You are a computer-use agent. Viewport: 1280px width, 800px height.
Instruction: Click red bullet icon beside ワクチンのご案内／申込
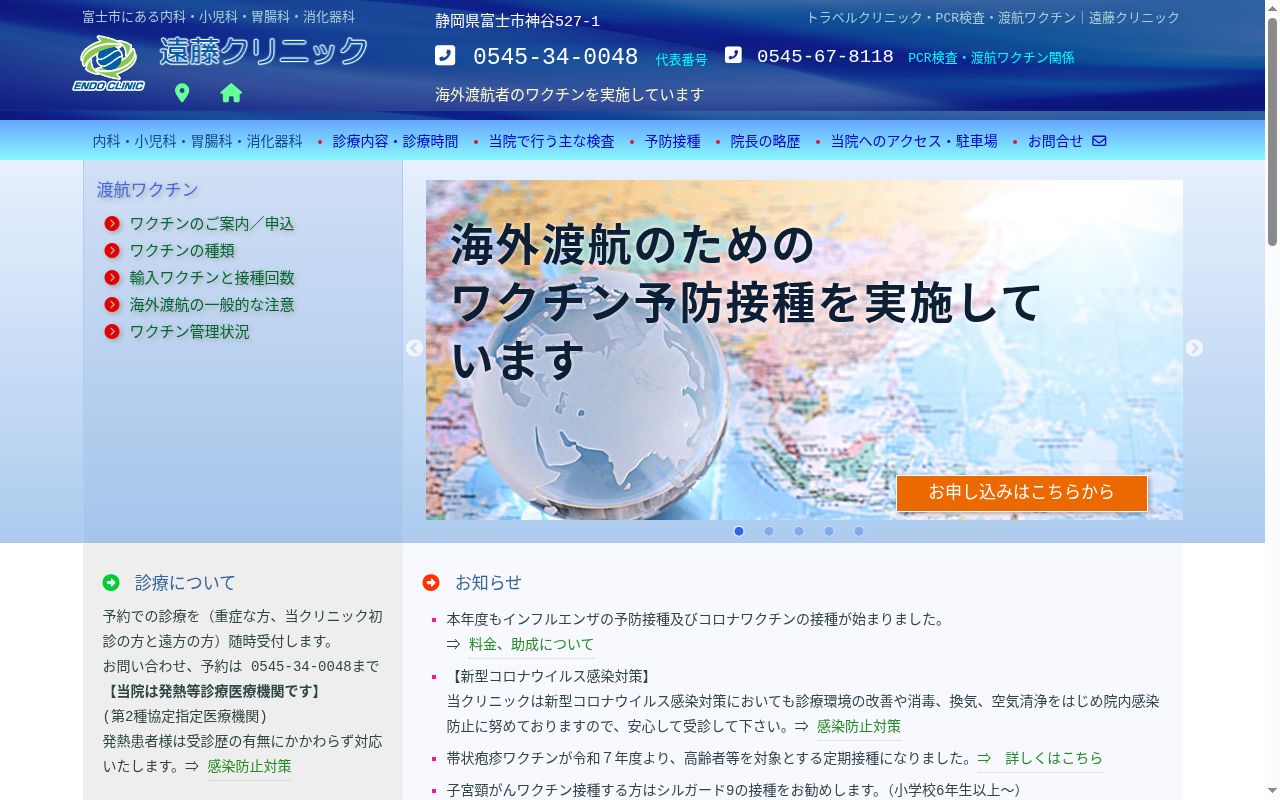point(112,223)
